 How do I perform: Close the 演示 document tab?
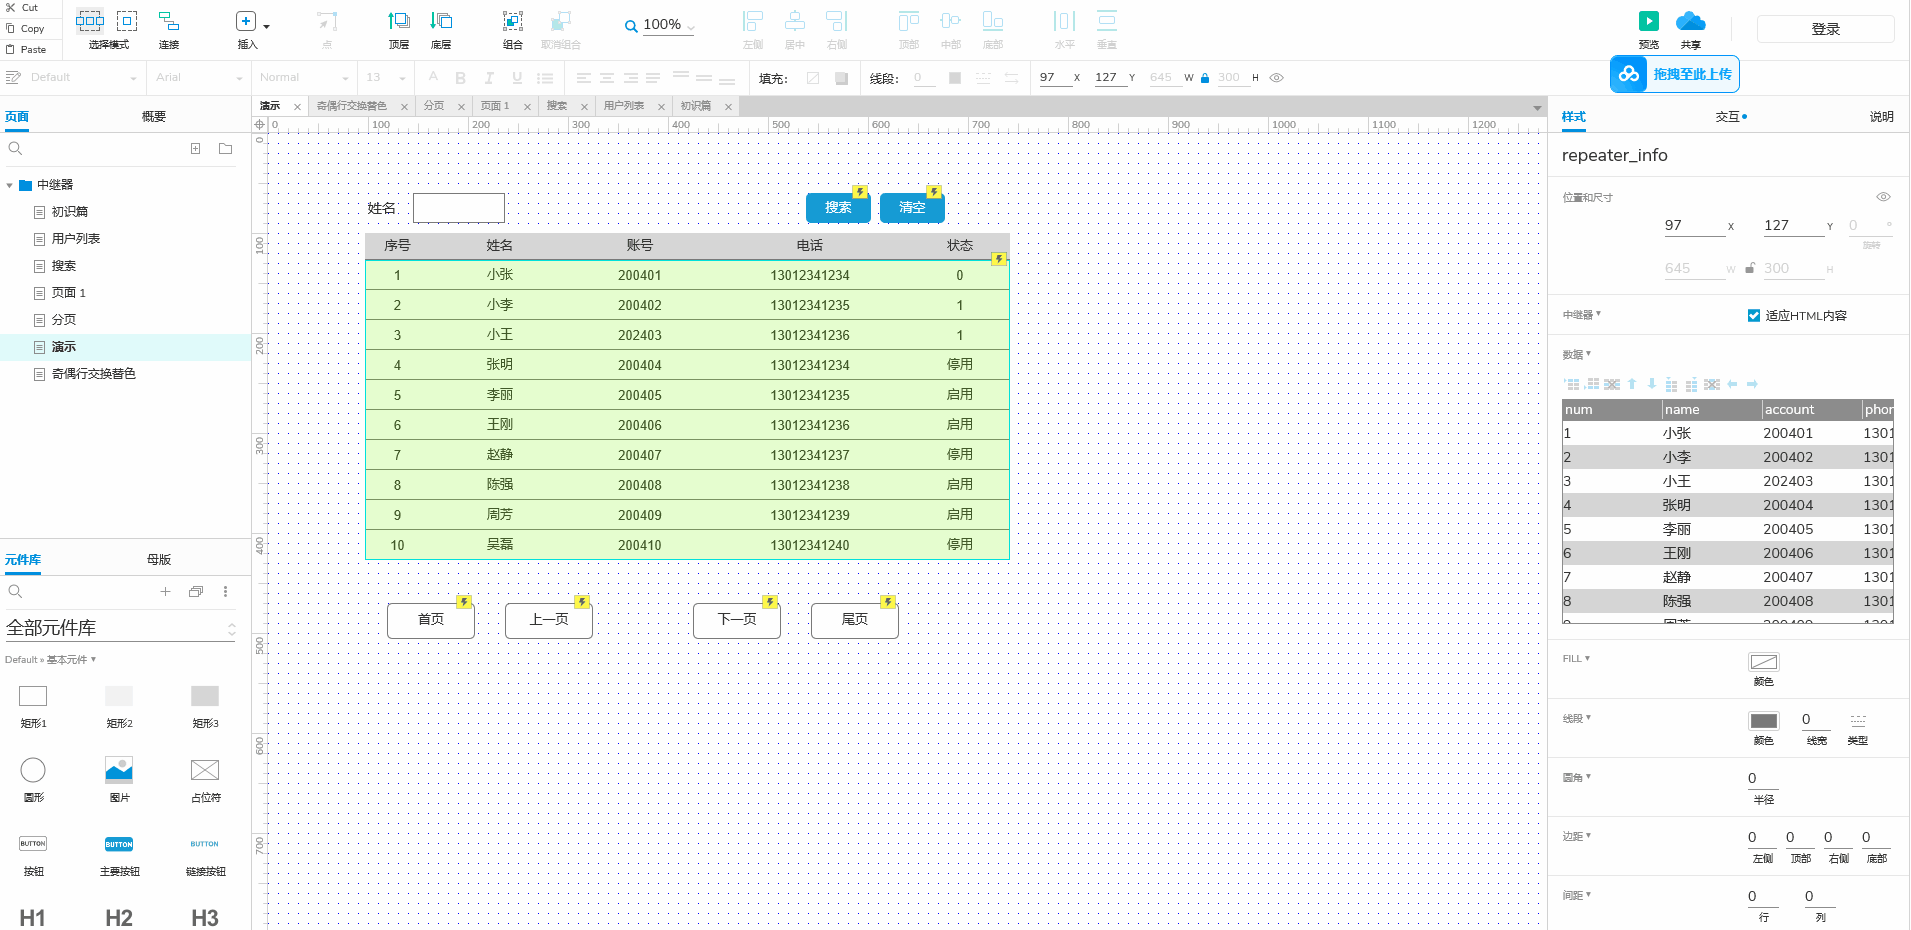[297, 107]
